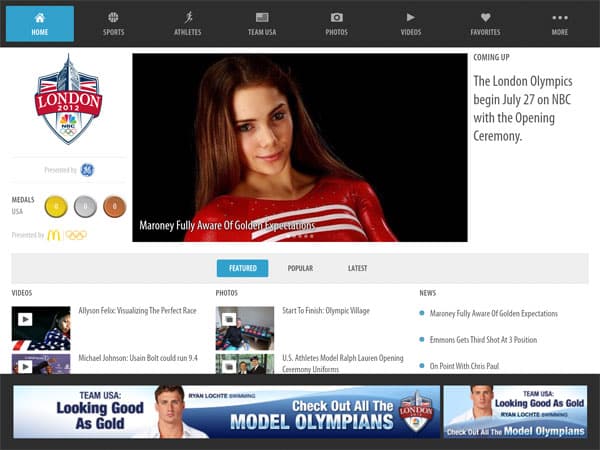Open the Home tab icon
The image size is (600, 450).
(x=40, y=18)
